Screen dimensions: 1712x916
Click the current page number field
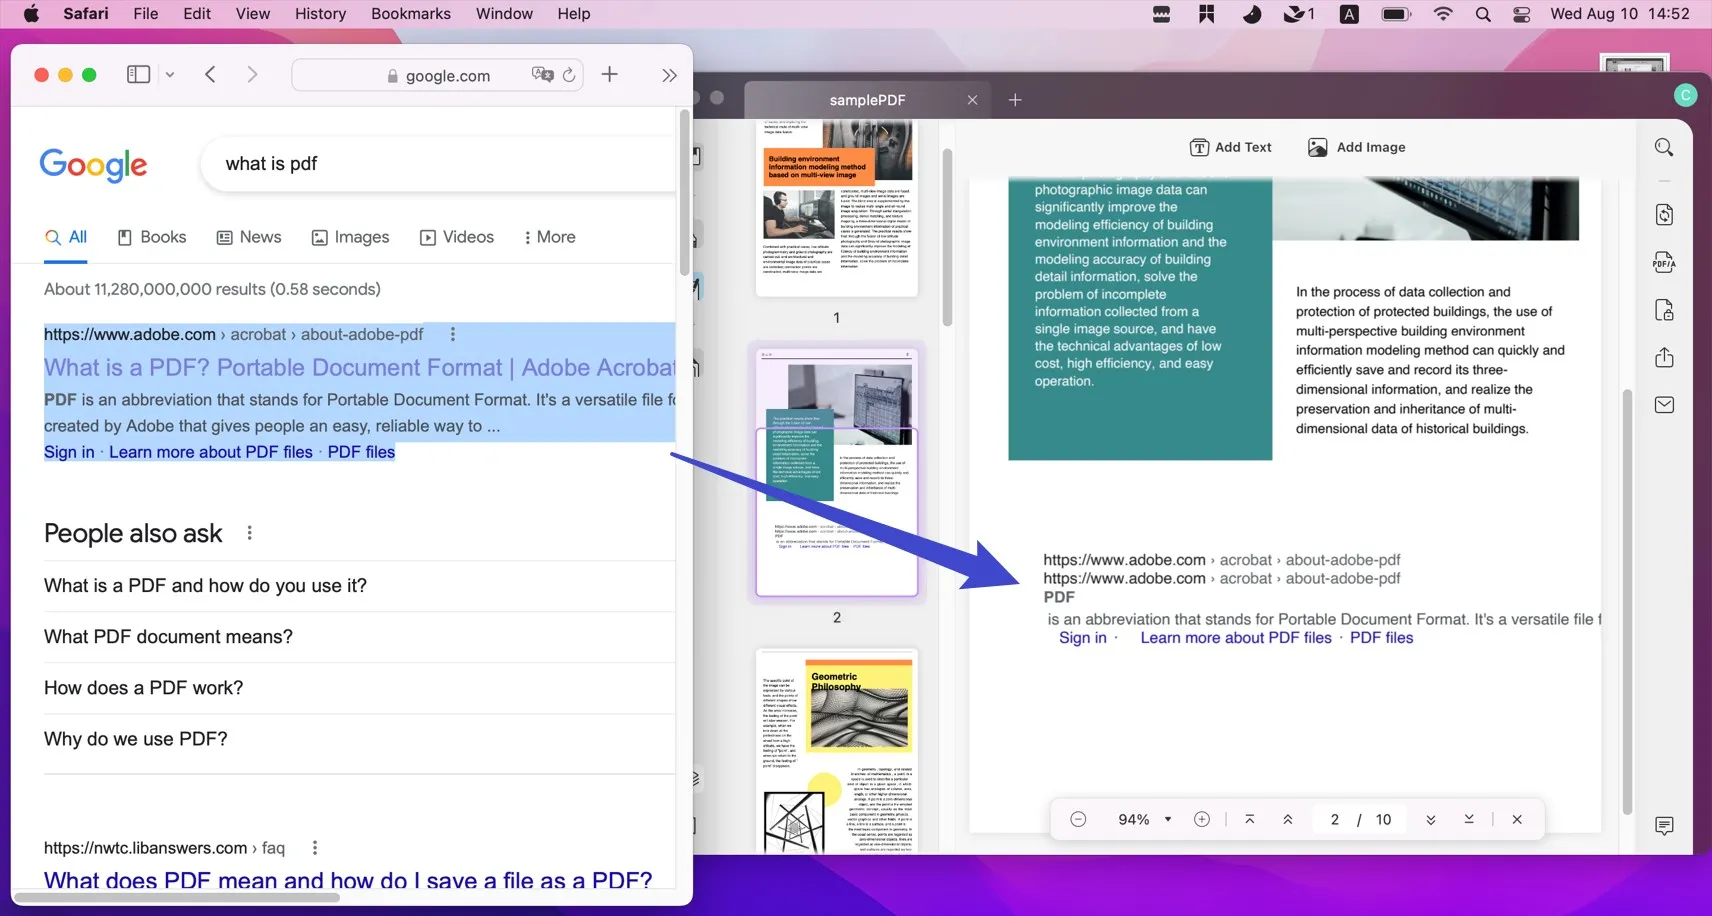1334,819
